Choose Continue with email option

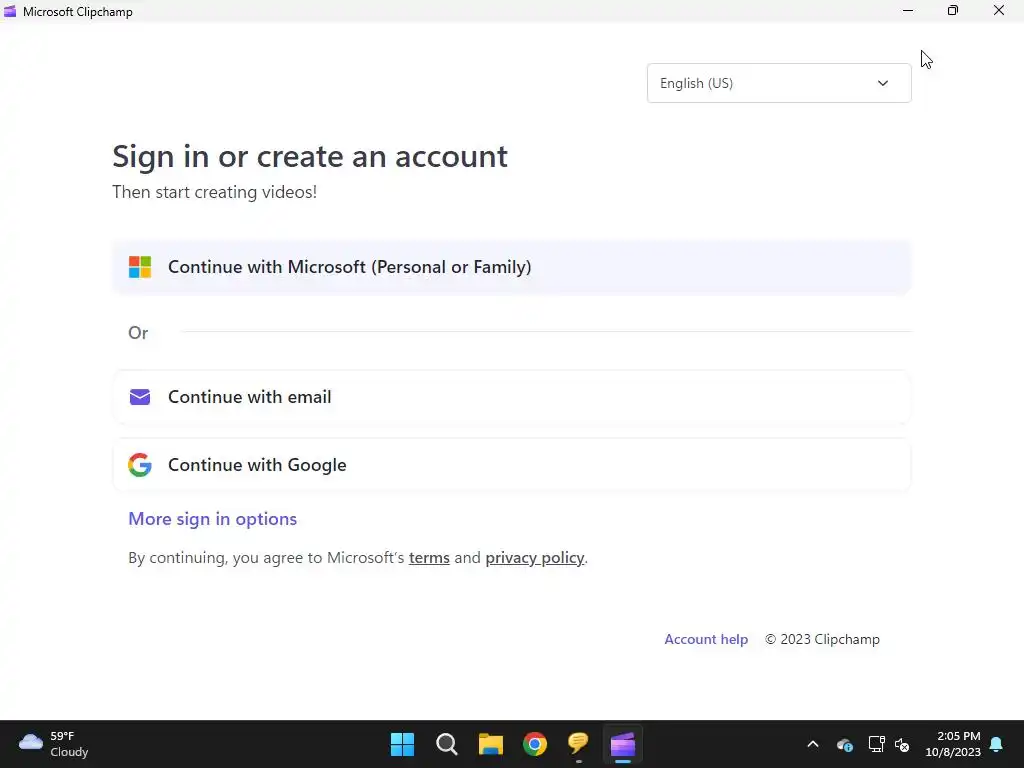[511, 397]
